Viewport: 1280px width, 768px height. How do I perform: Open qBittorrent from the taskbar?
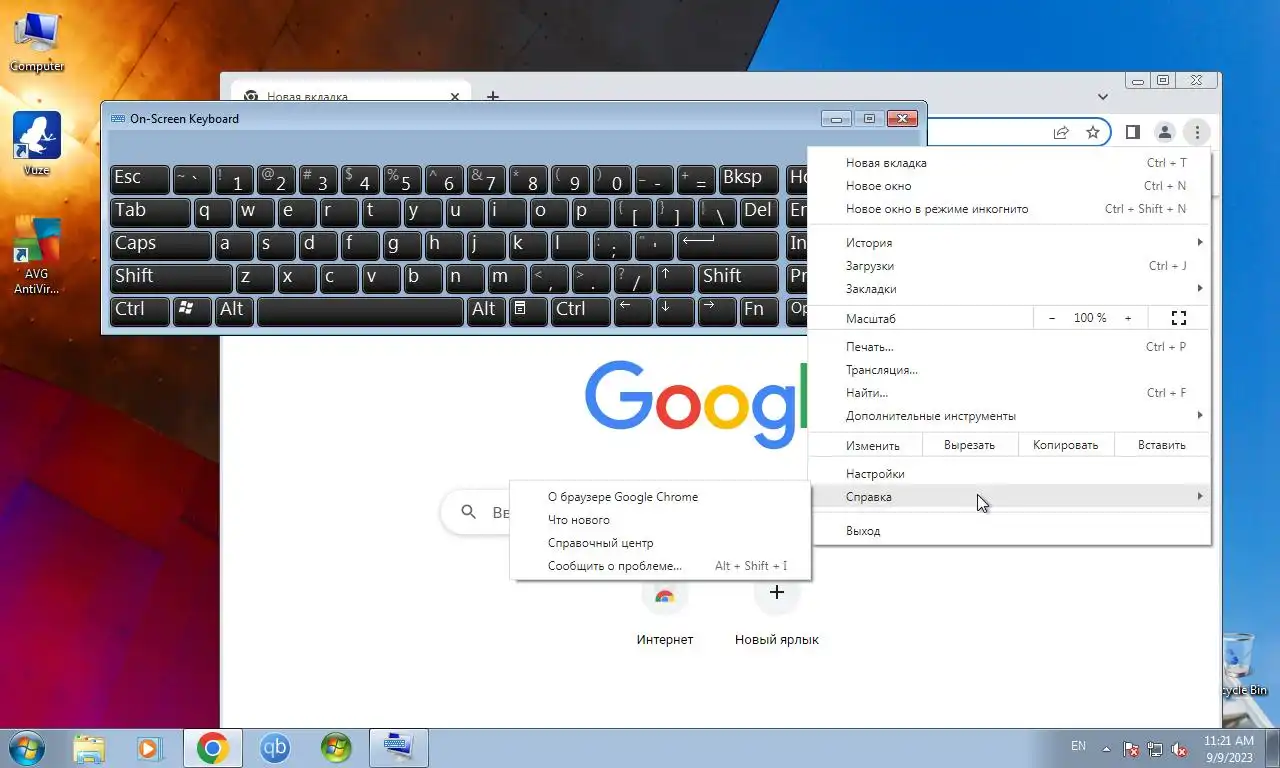(x=274, y=748)
